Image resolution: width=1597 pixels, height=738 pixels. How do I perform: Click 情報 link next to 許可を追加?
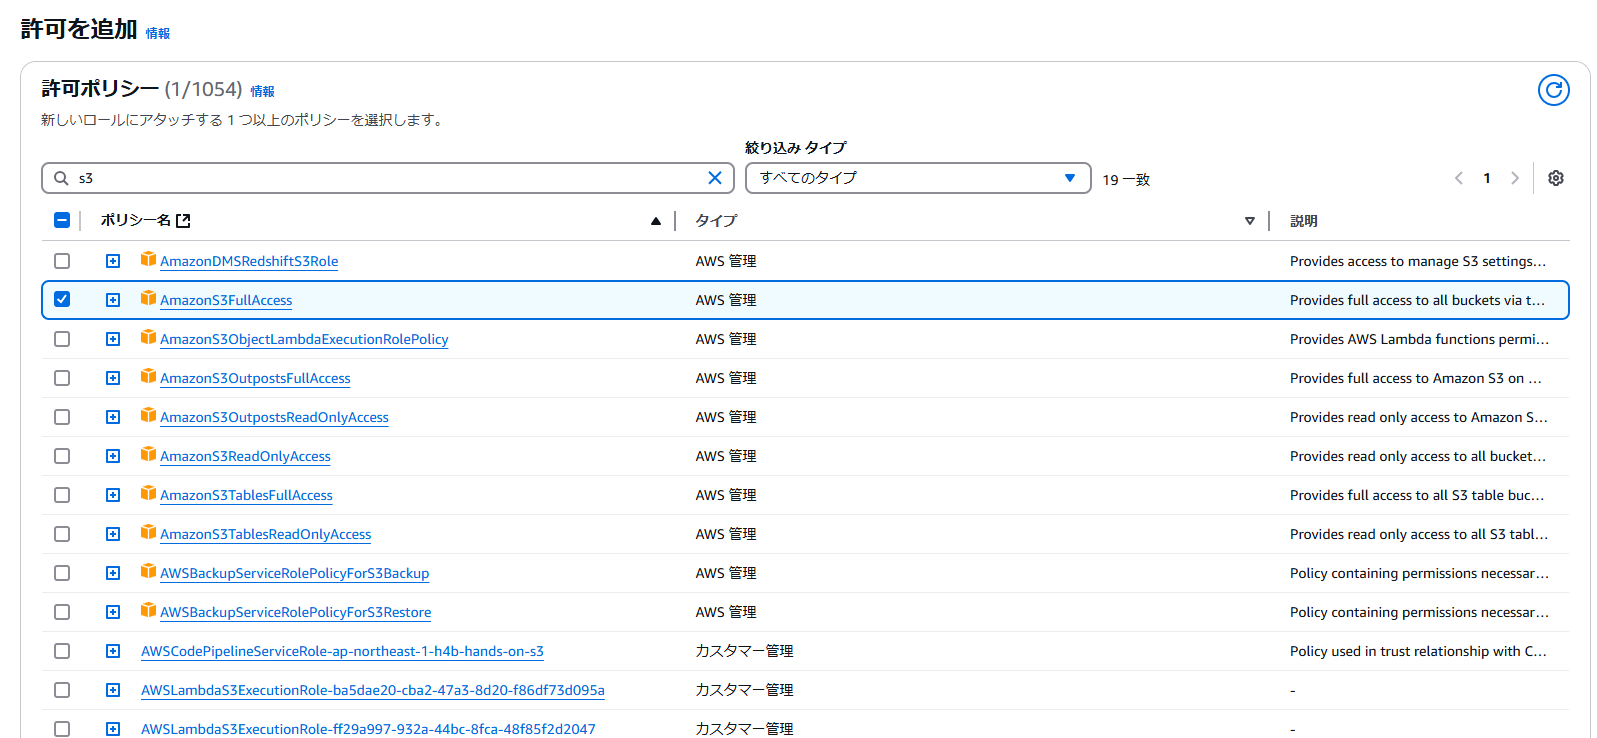coord(158,33)
